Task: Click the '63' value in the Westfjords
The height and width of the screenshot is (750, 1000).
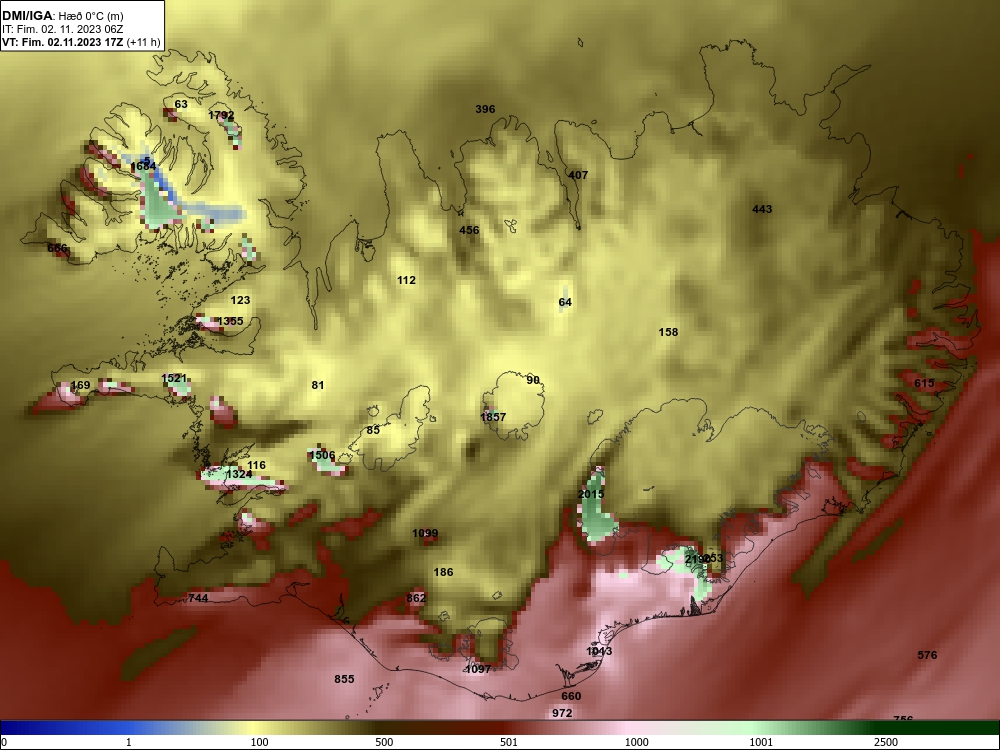Action: tap(181, 104)
